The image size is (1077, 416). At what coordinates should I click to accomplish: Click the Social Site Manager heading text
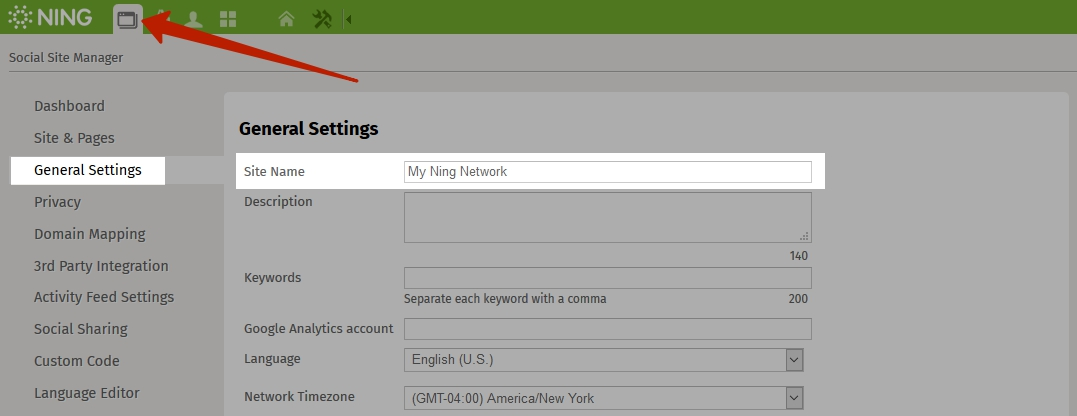coord(66,58)
